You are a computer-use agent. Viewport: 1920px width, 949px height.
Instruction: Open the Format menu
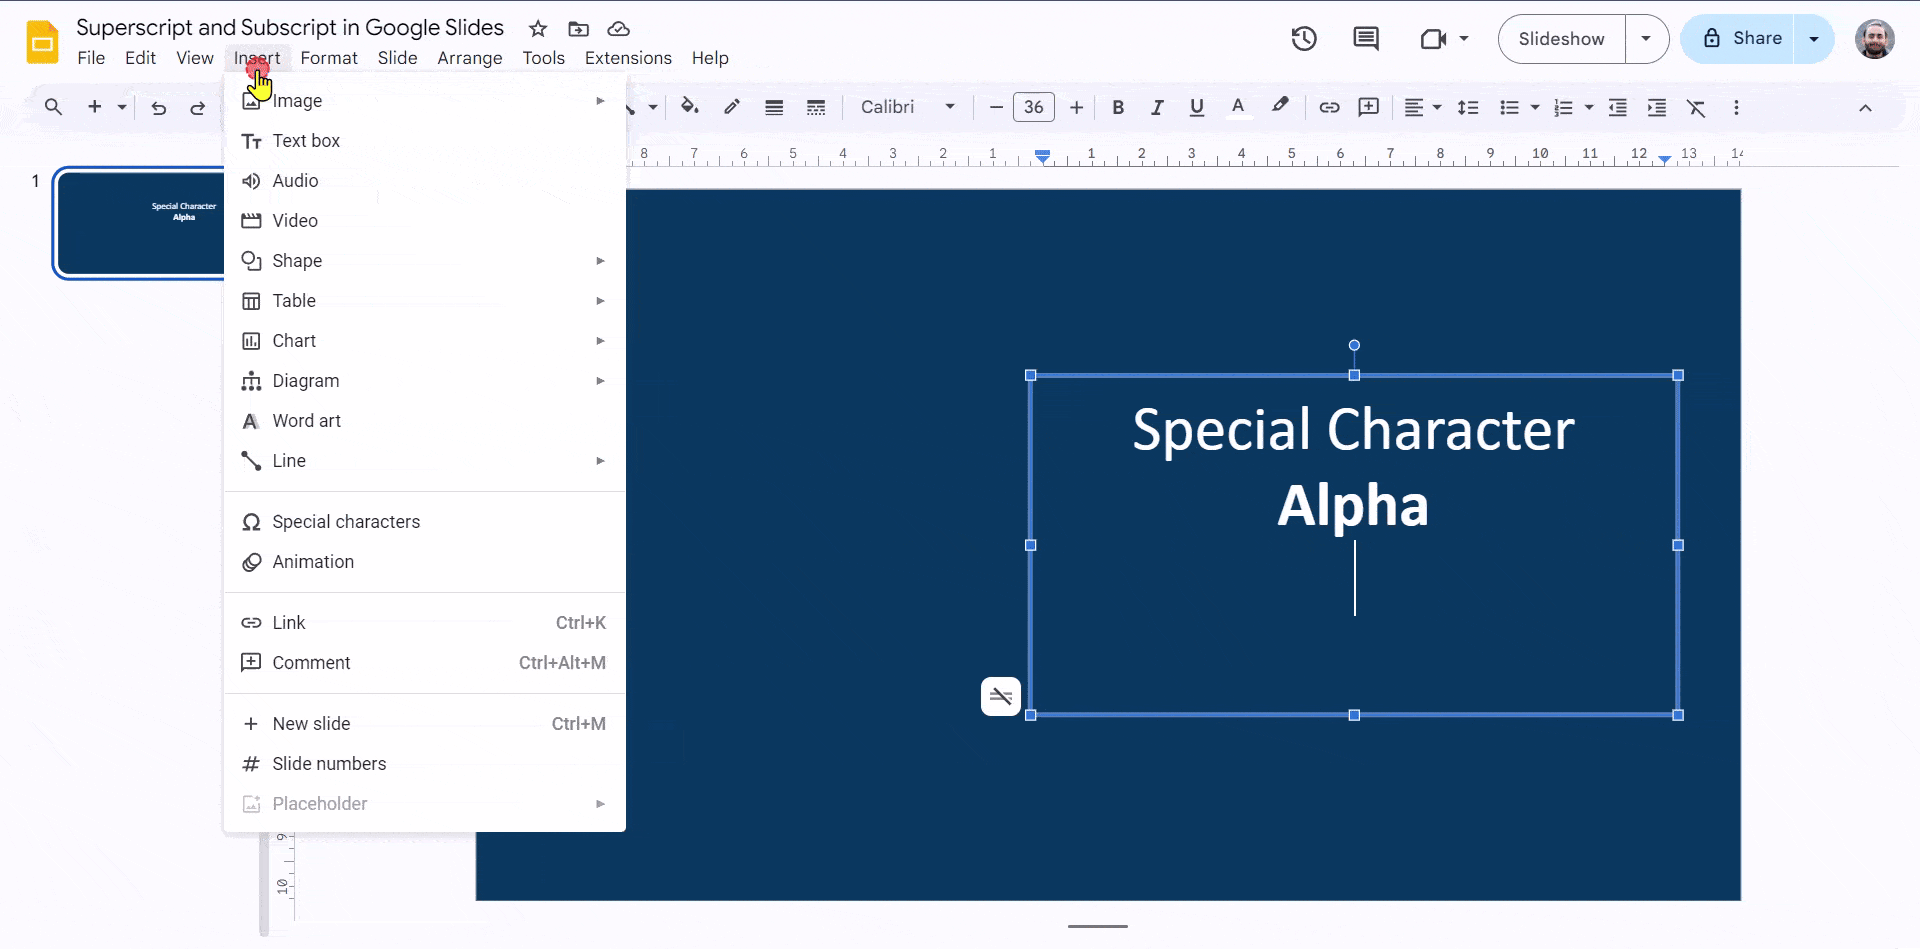(329, 58)
